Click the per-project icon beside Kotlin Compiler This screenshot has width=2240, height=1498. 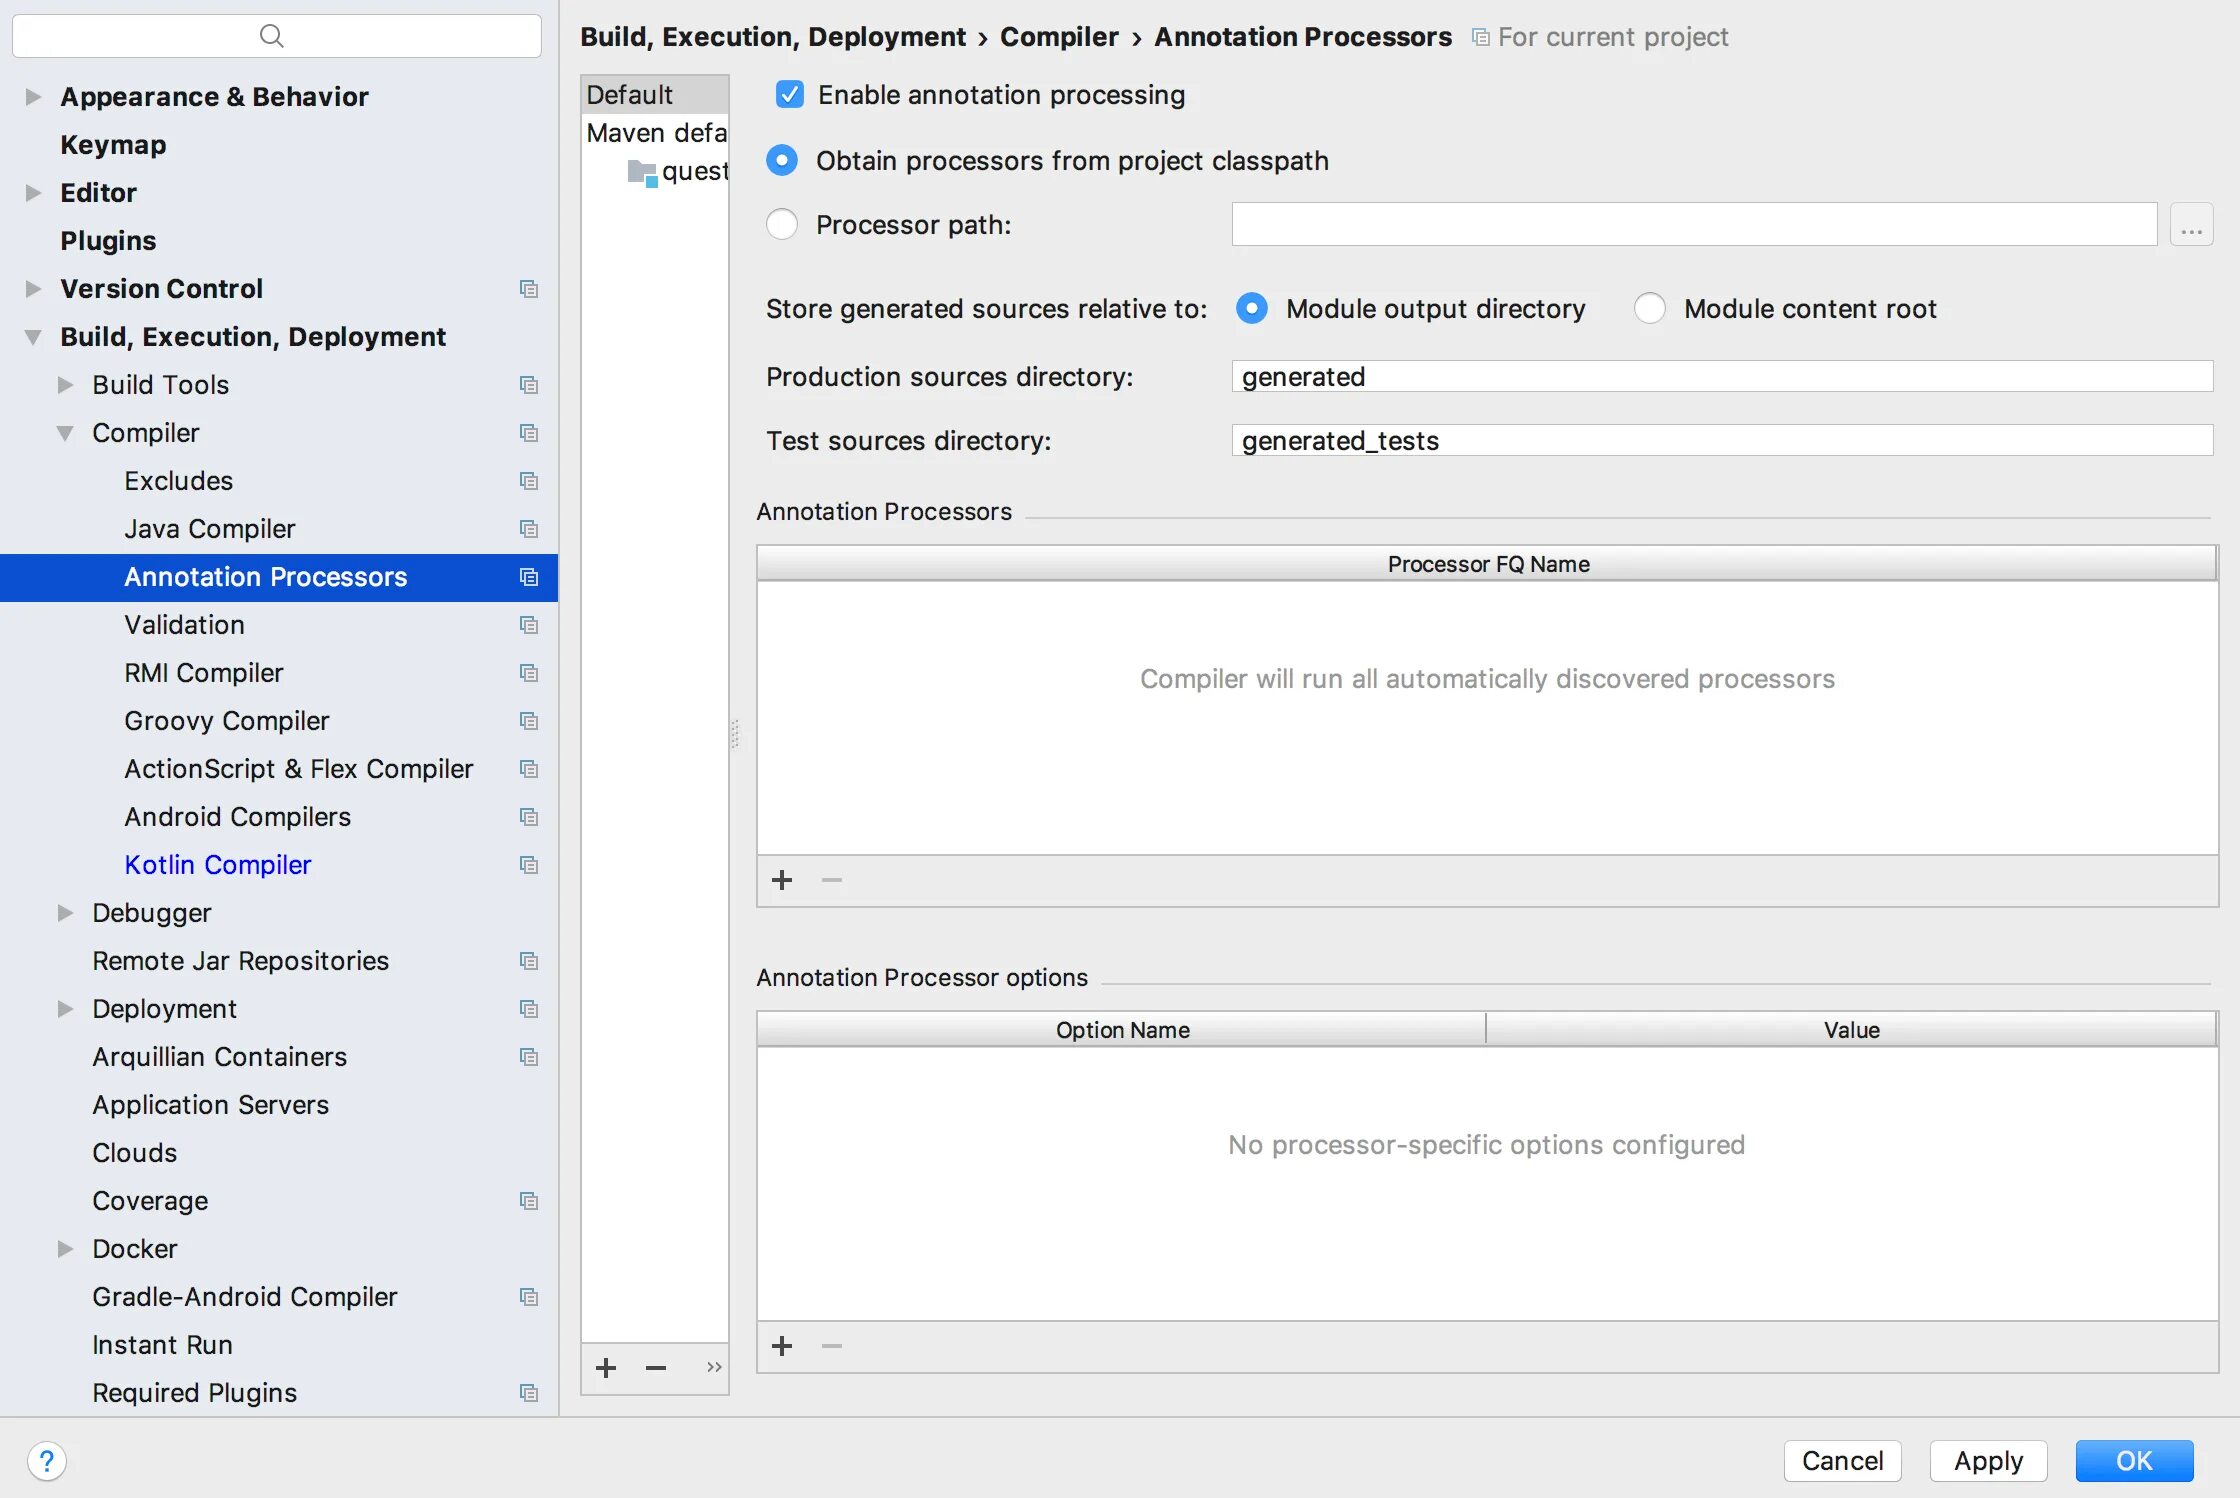(529, 865)
